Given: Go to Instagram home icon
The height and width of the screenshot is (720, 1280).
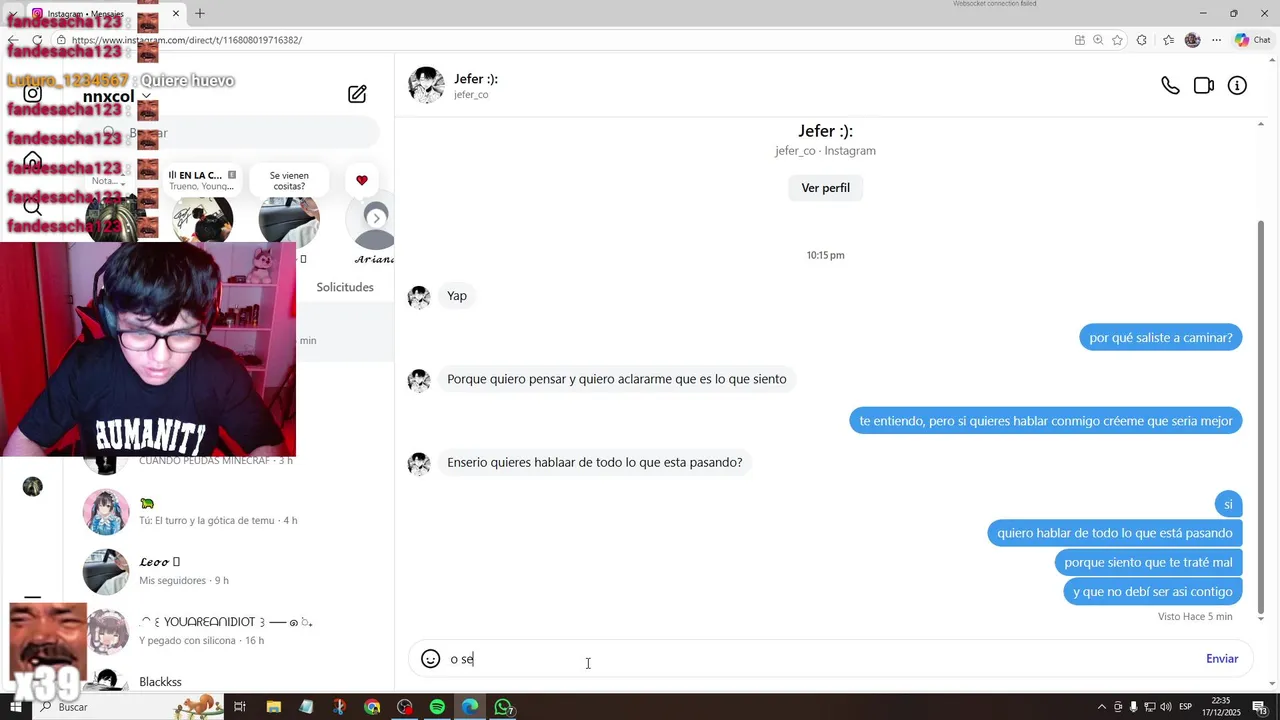Looking at the screenshot, I should [32, 160].
